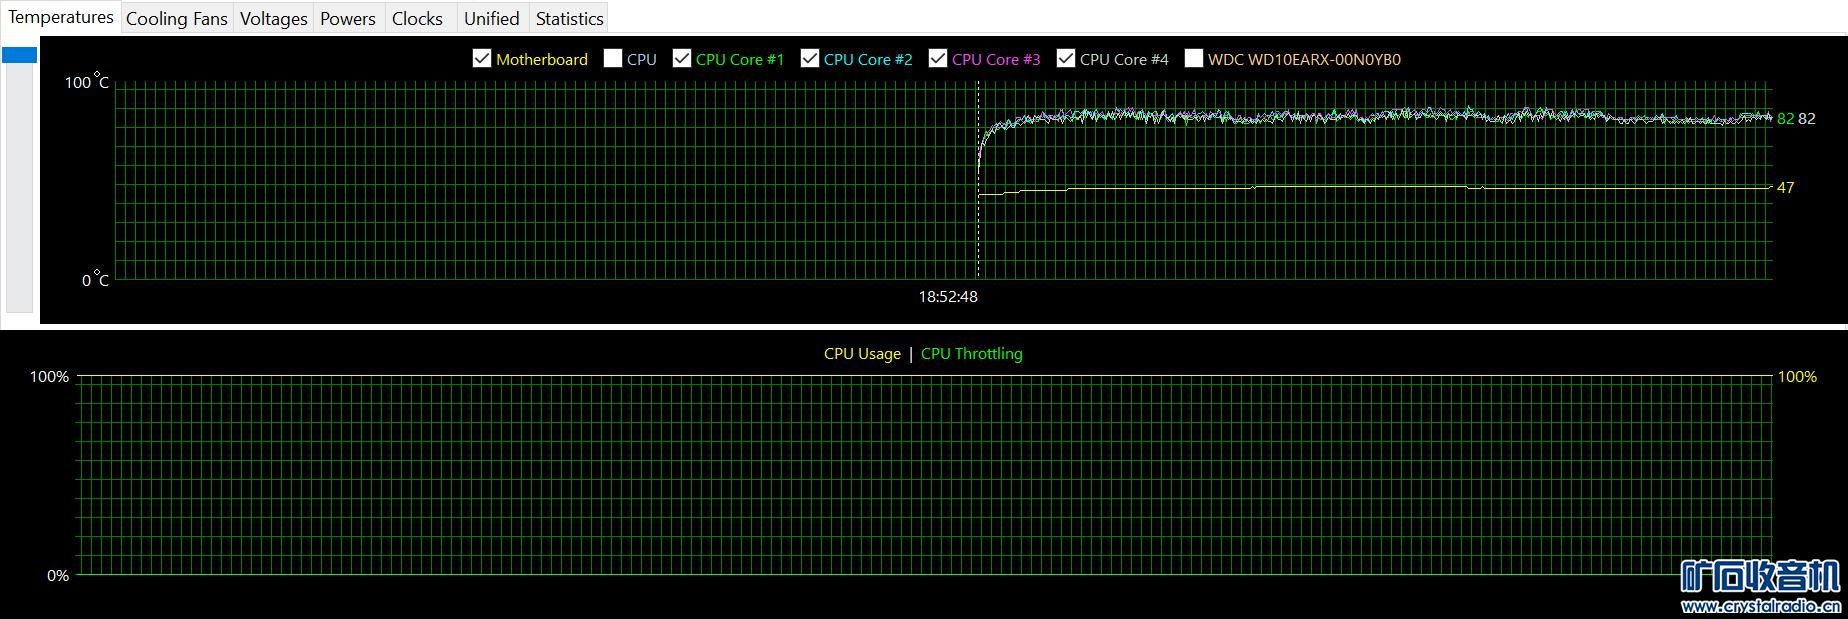Click the CPU Throttling legend label
Image resolution: width=1848 pixels, height=619 pixels.
pos(972,354)
